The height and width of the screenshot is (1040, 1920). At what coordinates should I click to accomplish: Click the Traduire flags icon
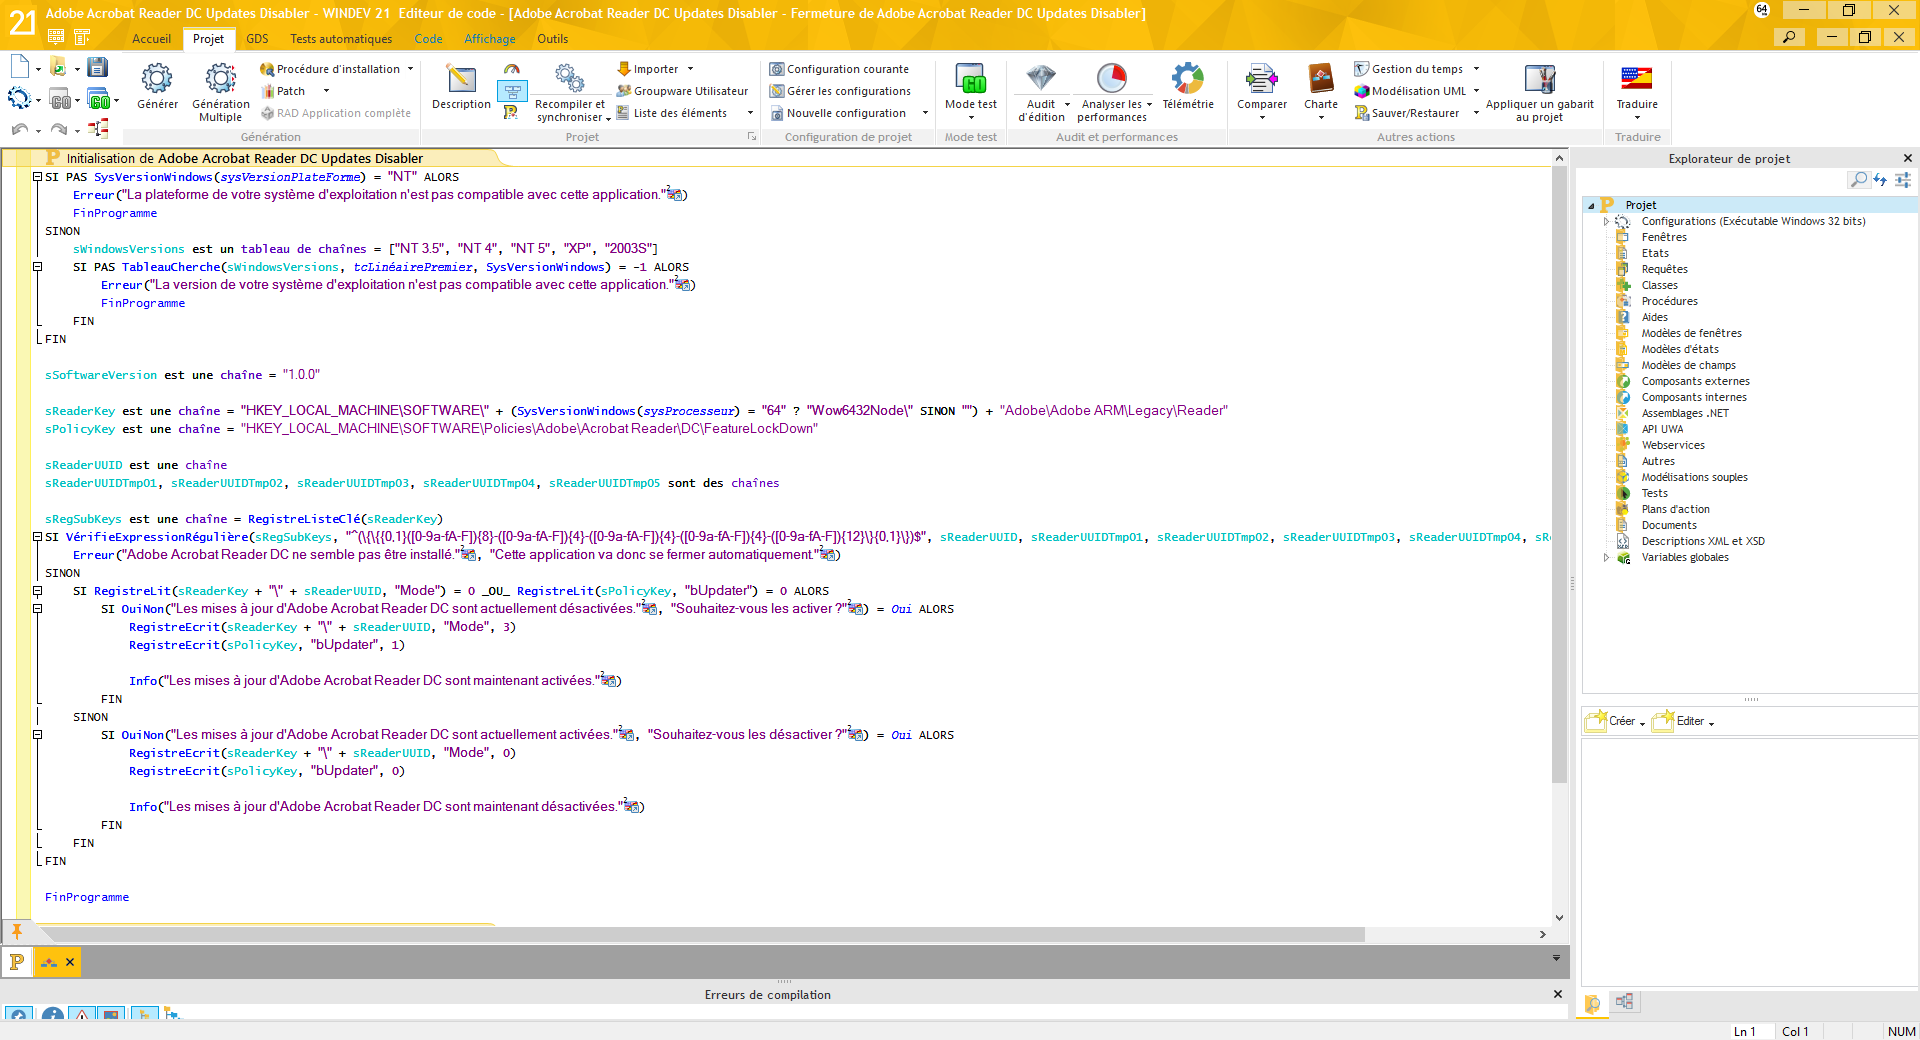click(x=1637, y=78)
